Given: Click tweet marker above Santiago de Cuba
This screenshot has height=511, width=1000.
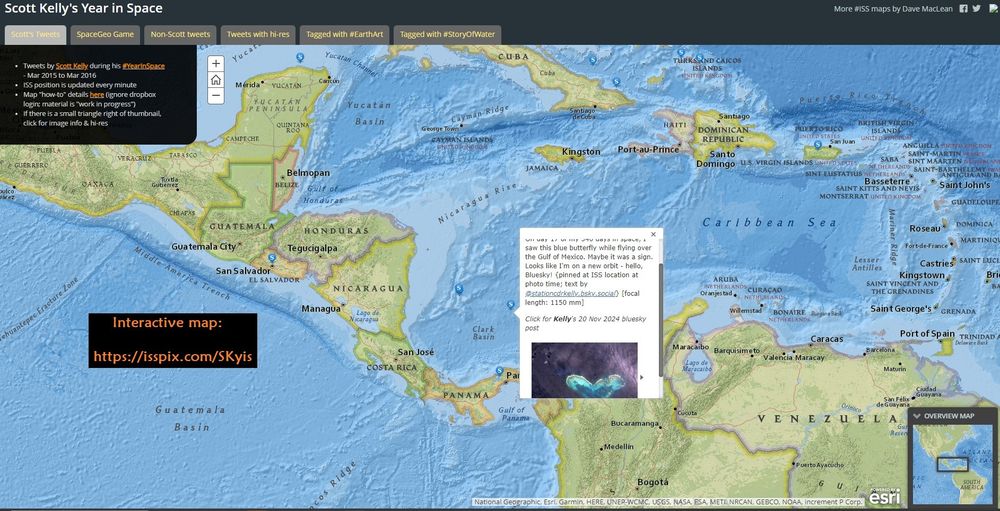Looking at the screenshot, I should click(616, 82).
